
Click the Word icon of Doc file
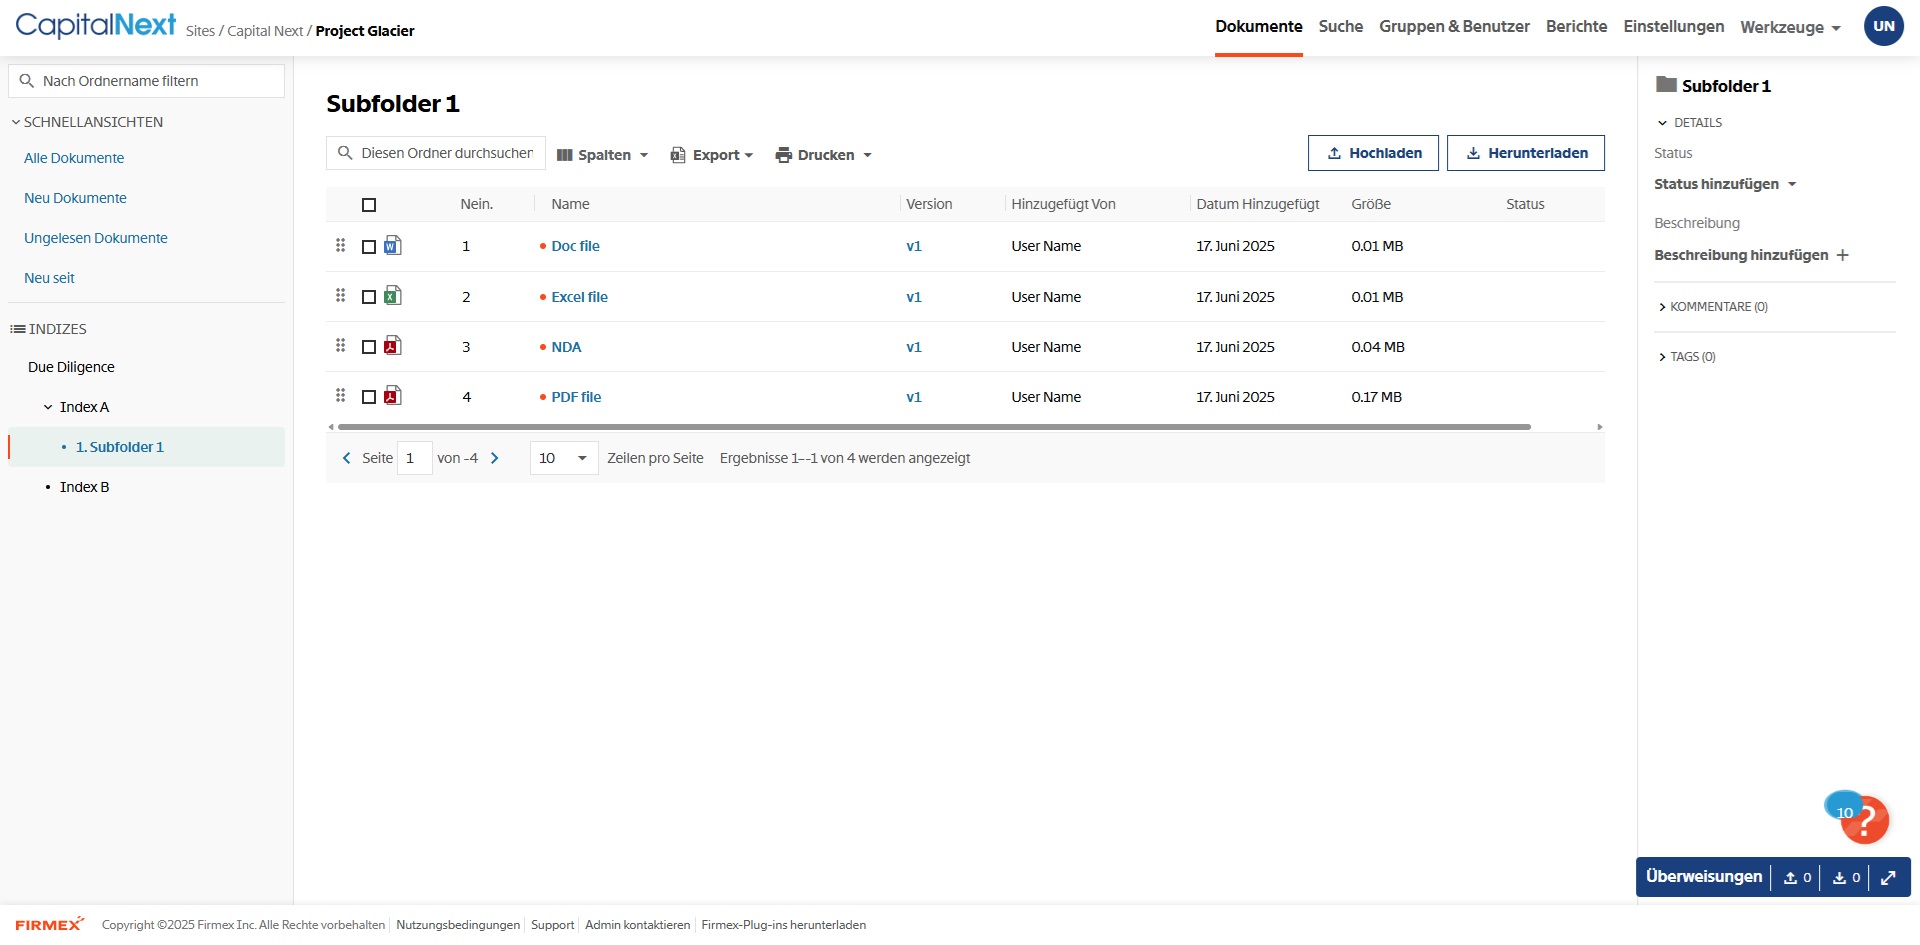[x=393, y=245]
